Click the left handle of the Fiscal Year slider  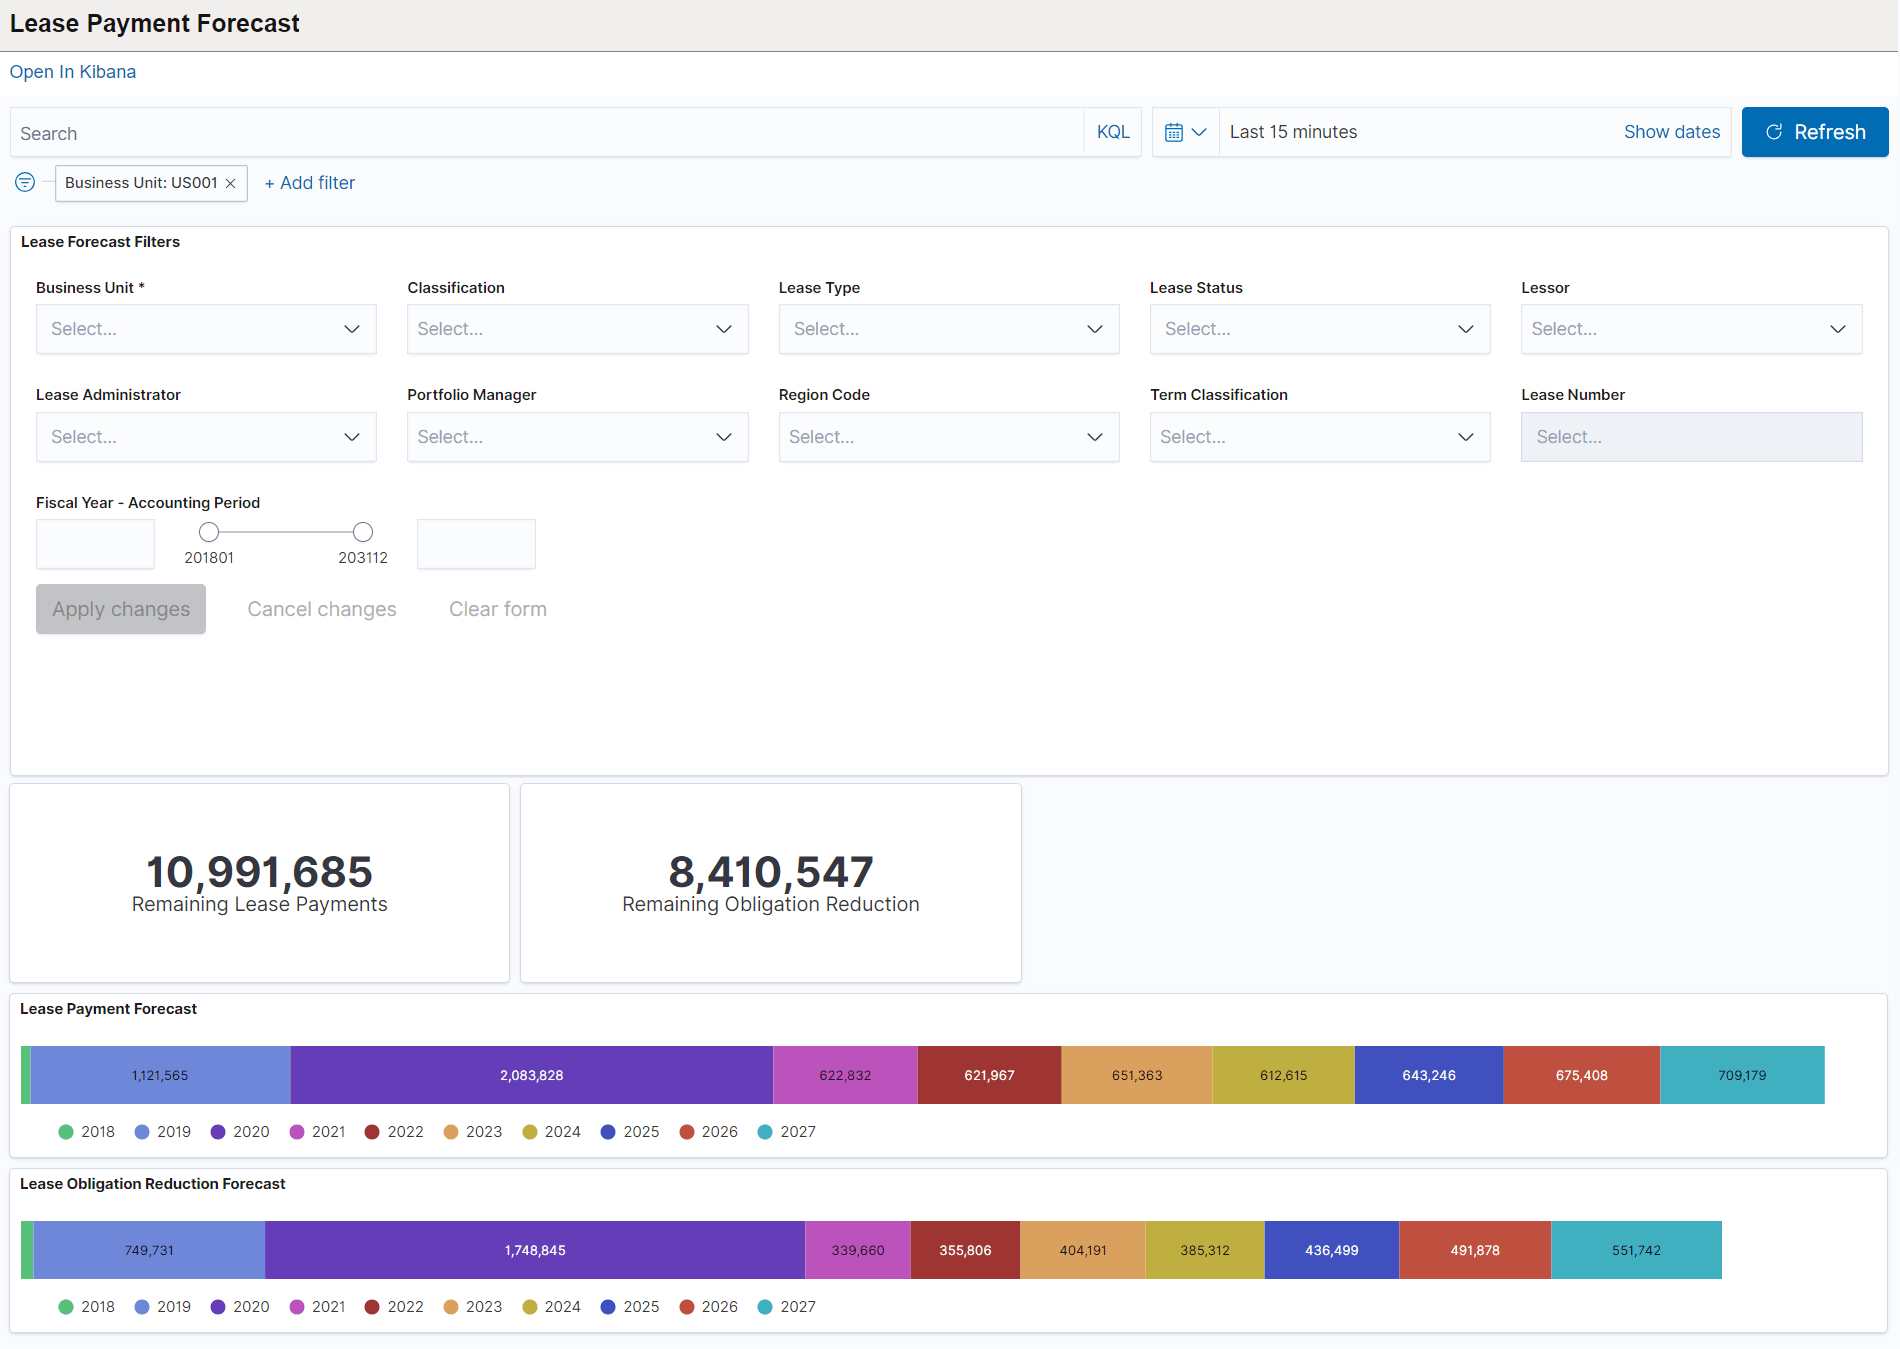coord(209,531)
